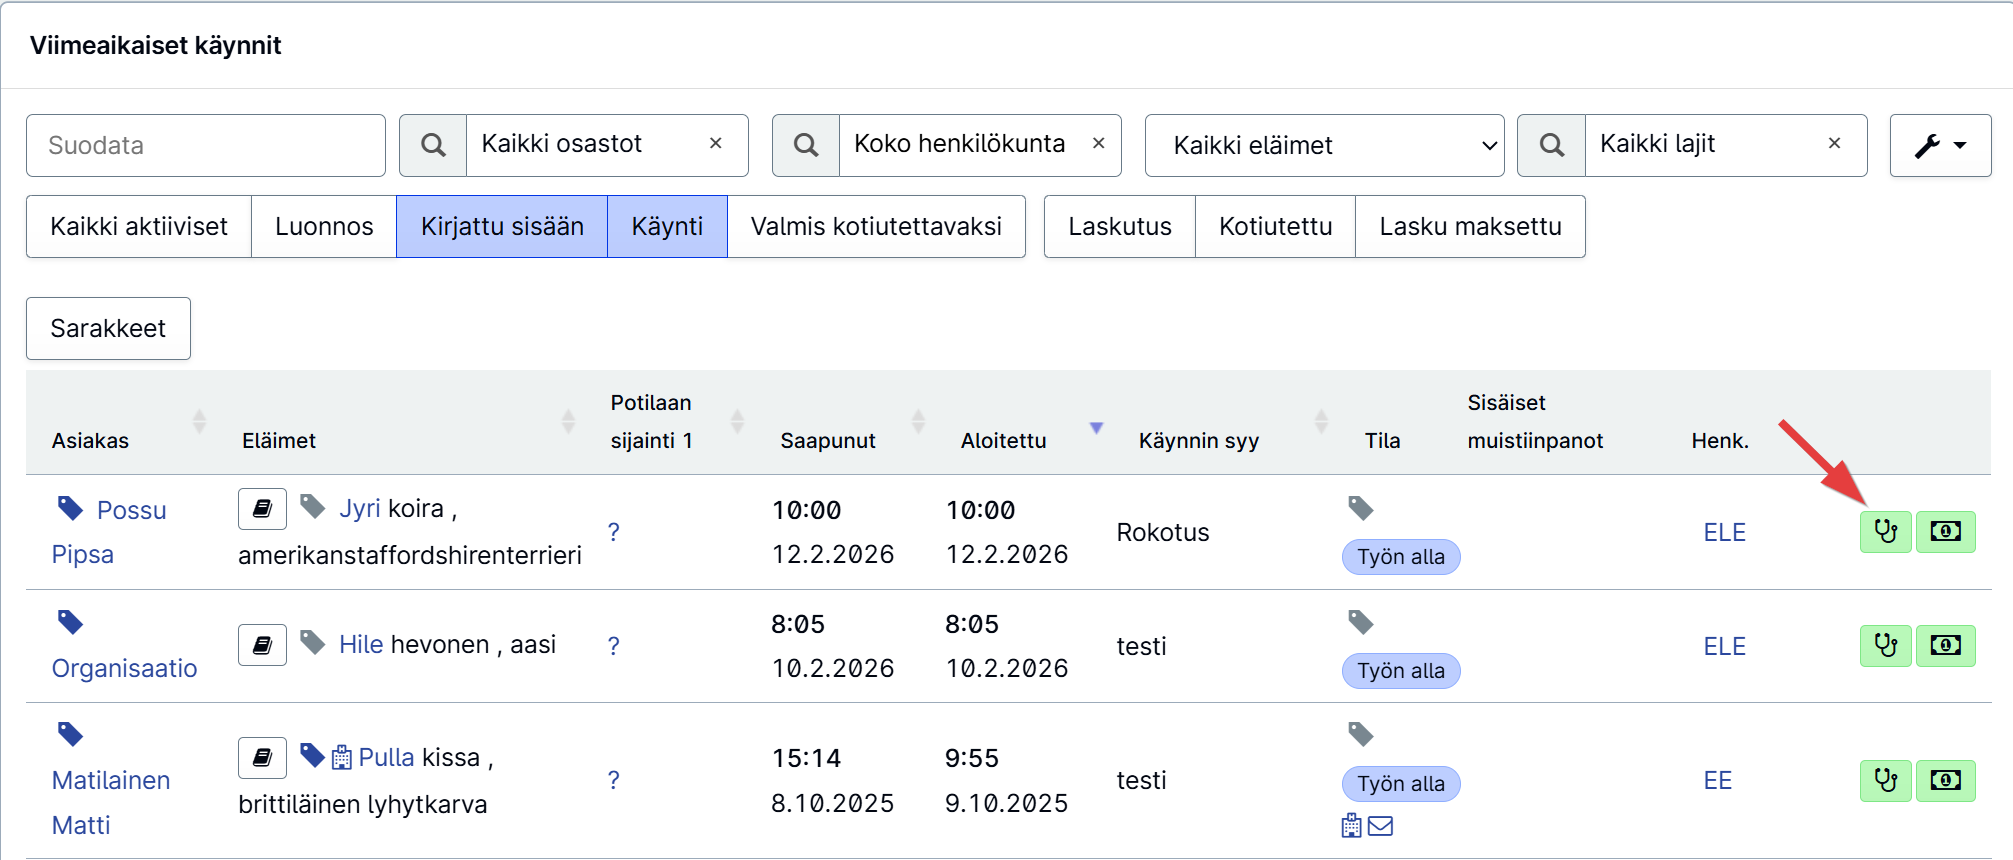Screen dimensions: 2013x860
Task: Click book icon button next to Pulla
Action: [x=262, y=758]
